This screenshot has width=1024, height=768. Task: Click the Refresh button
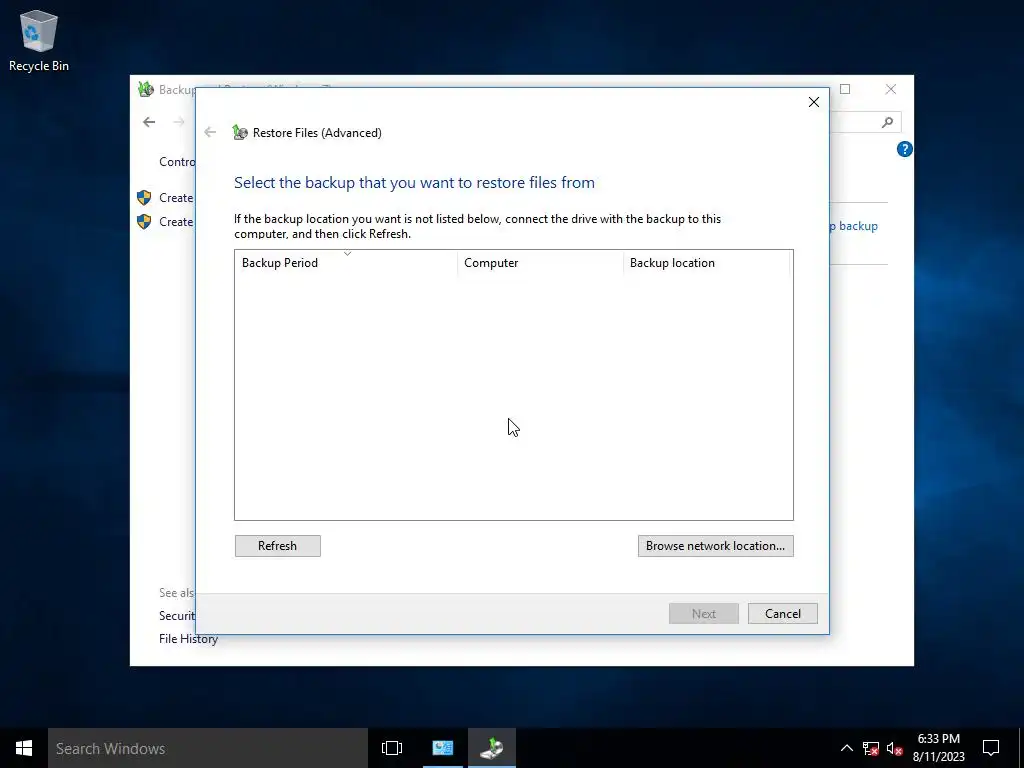pos(278,546)
